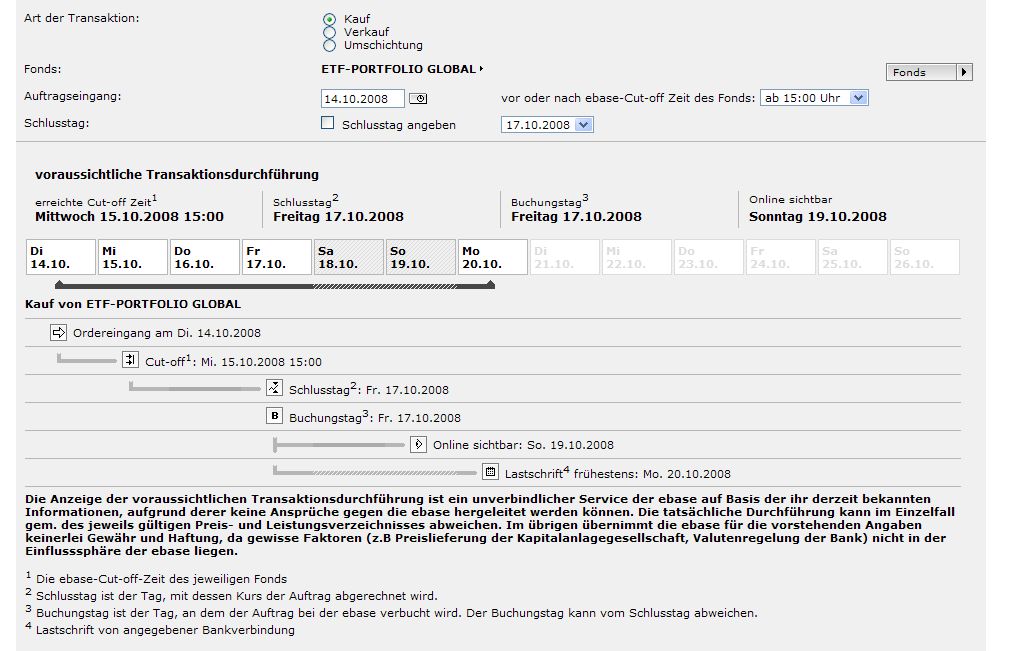Click the Fonds button
This screenshot has height=651, width=1024.
[x=929, y=72]
